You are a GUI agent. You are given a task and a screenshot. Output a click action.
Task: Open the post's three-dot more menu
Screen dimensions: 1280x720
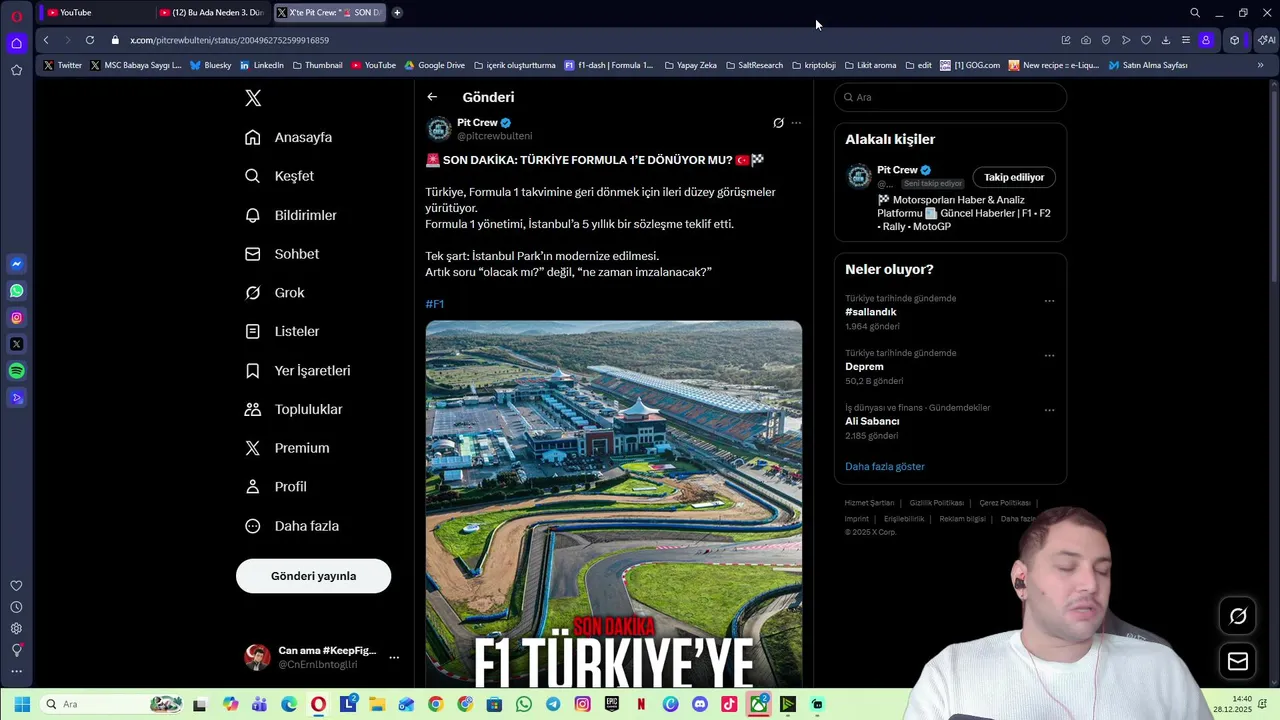796,123
